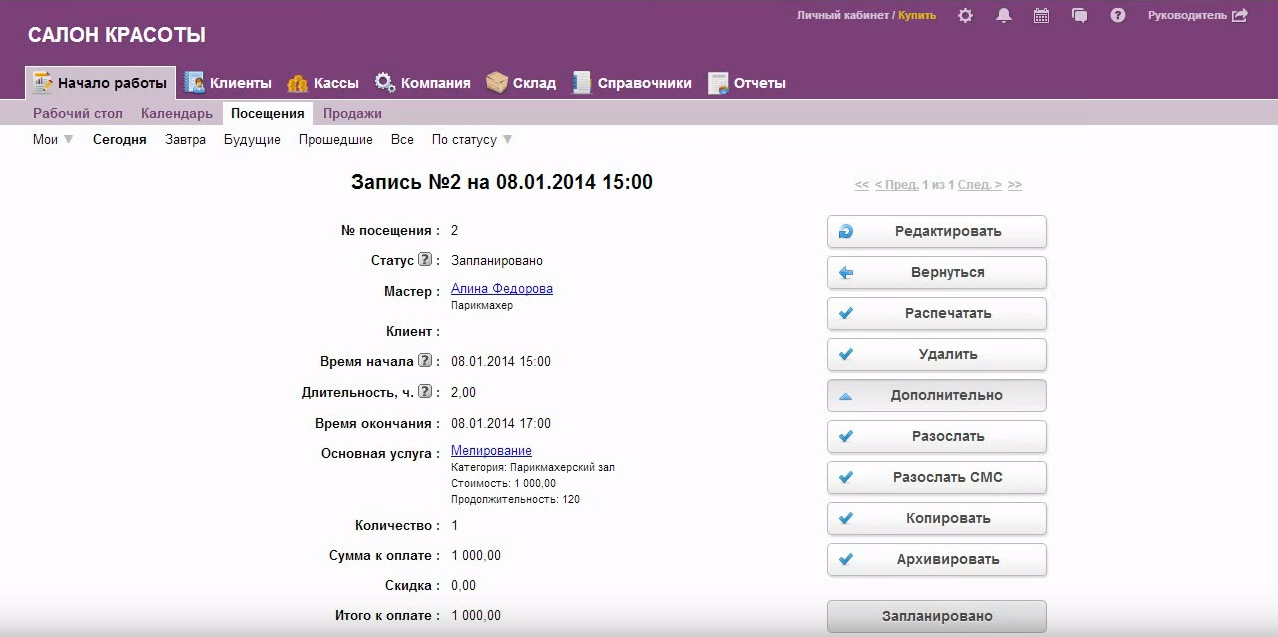1278x637 pixels.
Task: Open the По статусу dropdown
Action: [472, 140]
